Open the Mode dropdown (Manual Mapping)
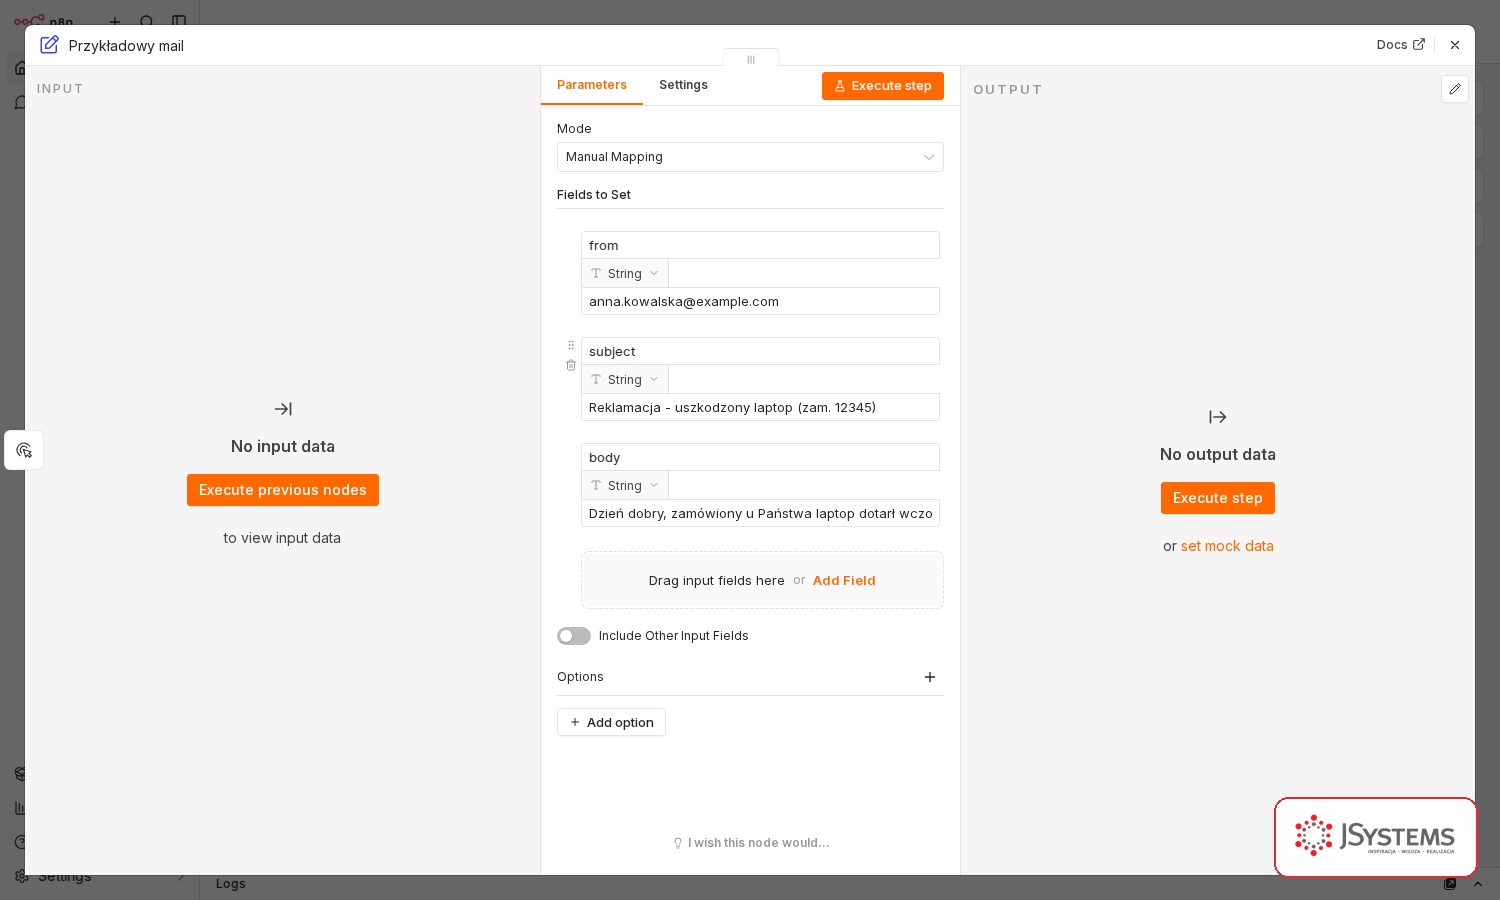The width and height of the screenshot is (1500, 900). pyautogui.click(x=750, y=157)
